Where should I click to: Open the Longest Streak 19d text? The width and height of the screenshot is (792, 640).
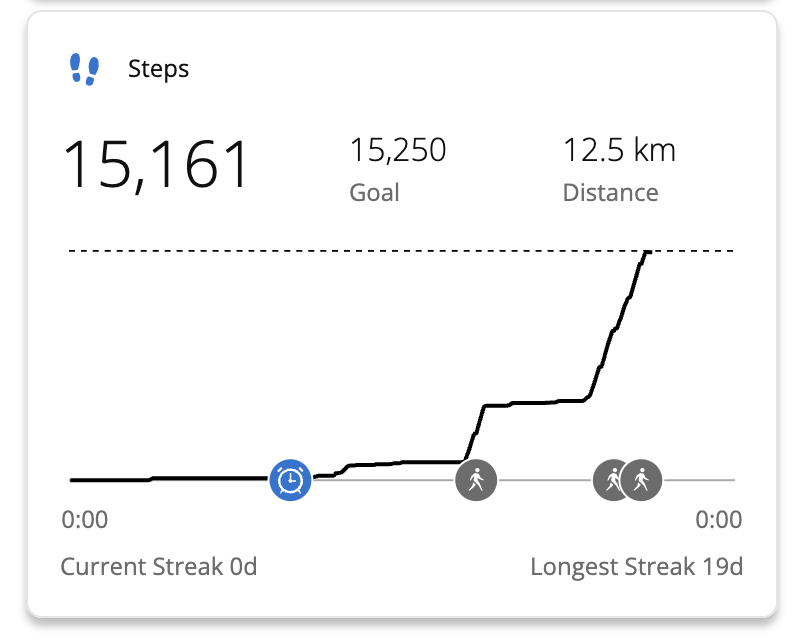pyautogui.click(x=636, y=567)
